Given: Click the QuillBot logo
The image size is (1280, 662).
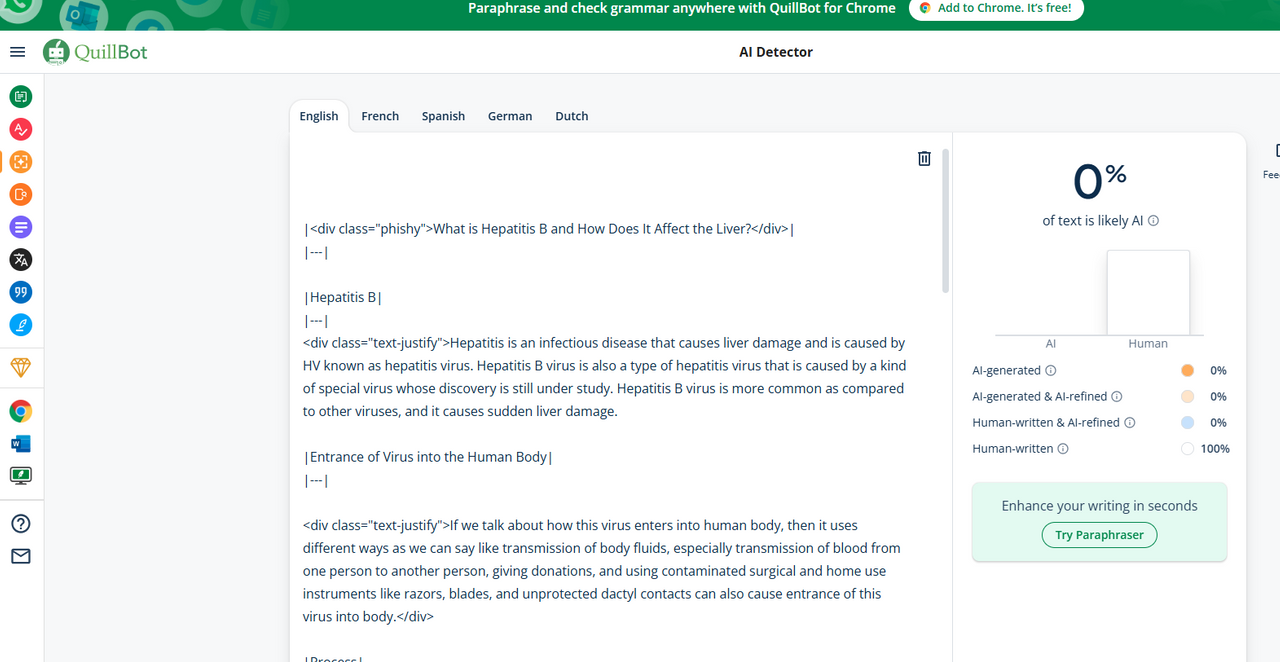Looking at the screenshot, I should pos(95,52).
